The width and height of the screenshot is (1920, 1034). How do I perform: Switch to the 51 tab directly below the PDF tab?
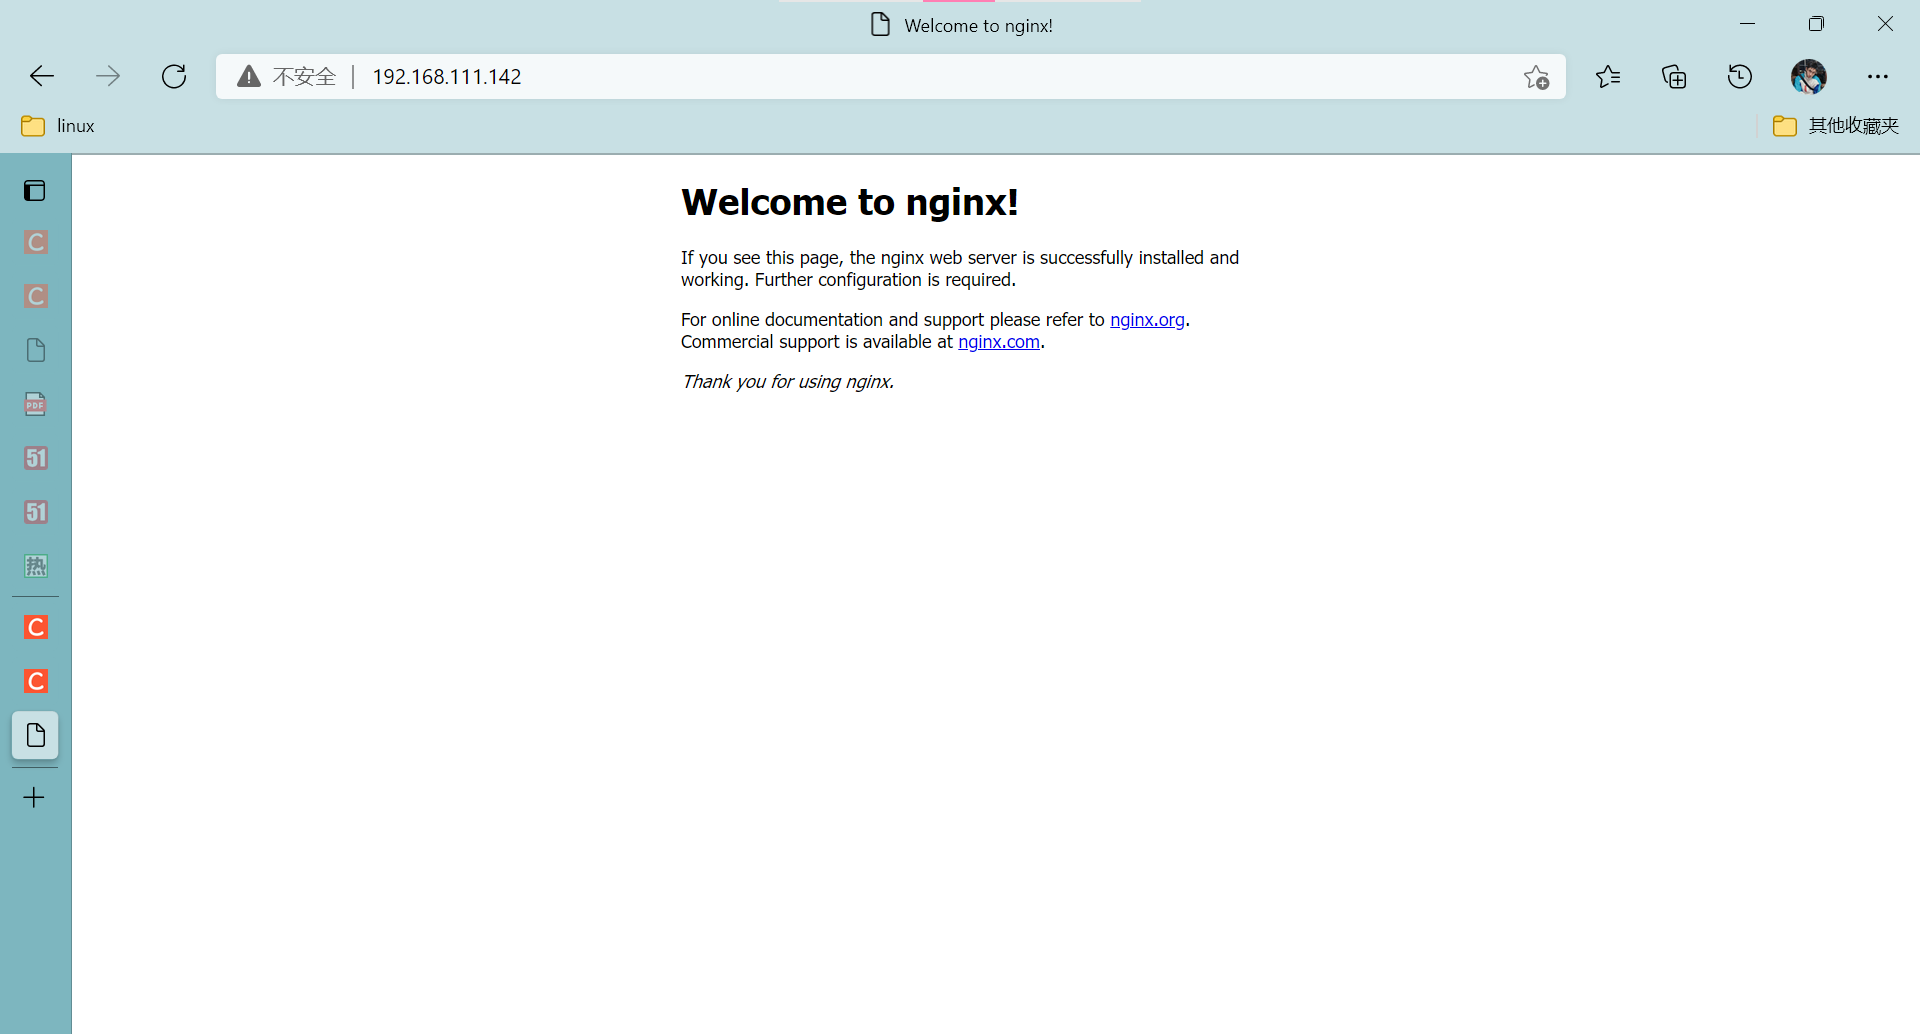click(35, 458)
